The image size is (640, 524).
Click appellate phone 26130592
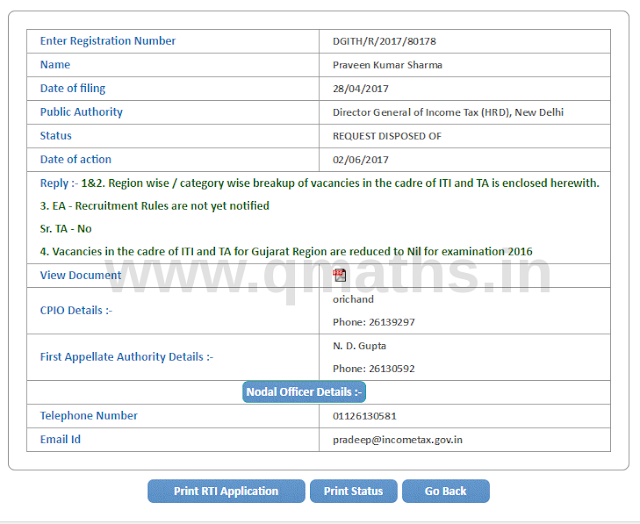pos(373,369)
